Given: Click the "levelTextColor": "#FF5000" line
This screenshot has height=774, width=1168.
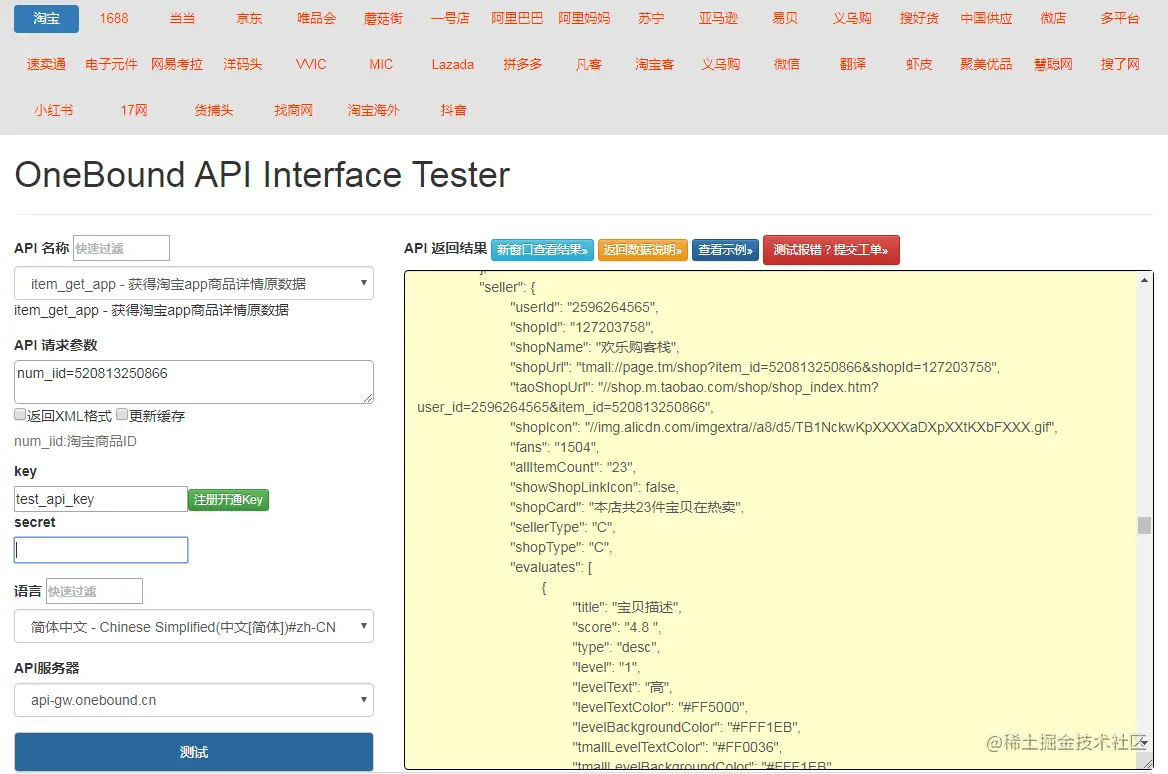Looking at the screenshot, I should (660, 707).
